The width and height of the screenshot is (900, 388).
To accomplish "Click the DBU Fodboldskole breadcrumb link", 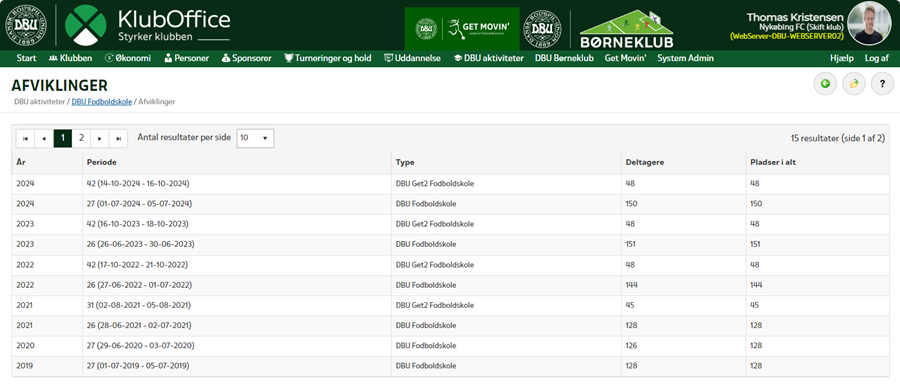I will (x=102, y=102).
